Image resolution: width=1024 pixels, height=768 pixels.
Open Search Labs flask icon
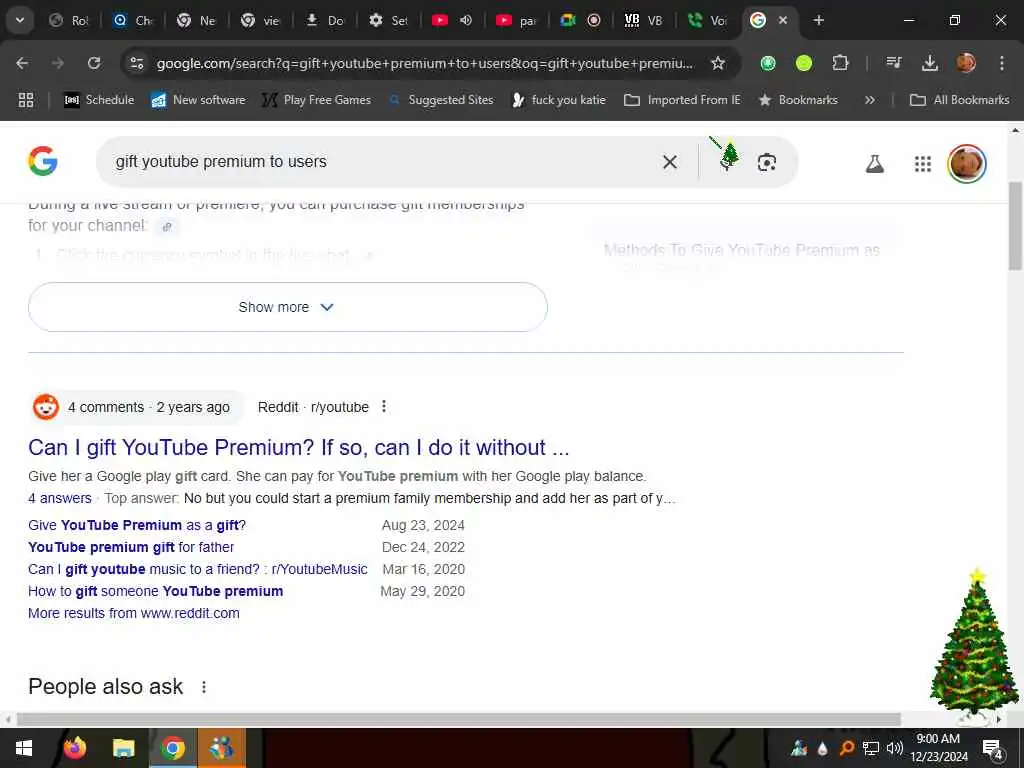874,164
